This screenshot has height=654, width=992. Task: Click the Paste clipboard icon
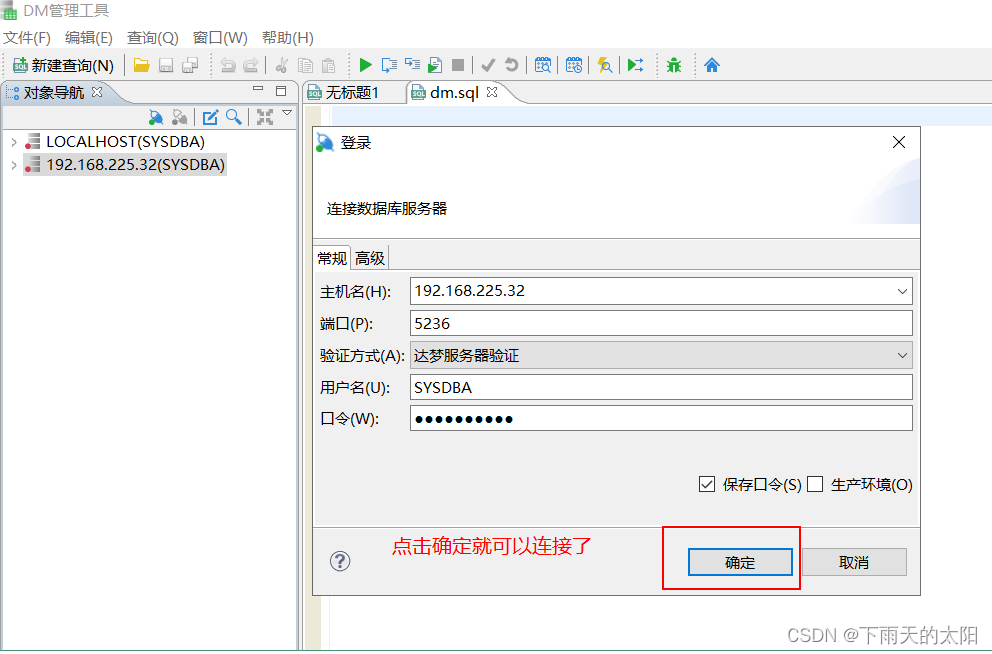pos(328,65)
